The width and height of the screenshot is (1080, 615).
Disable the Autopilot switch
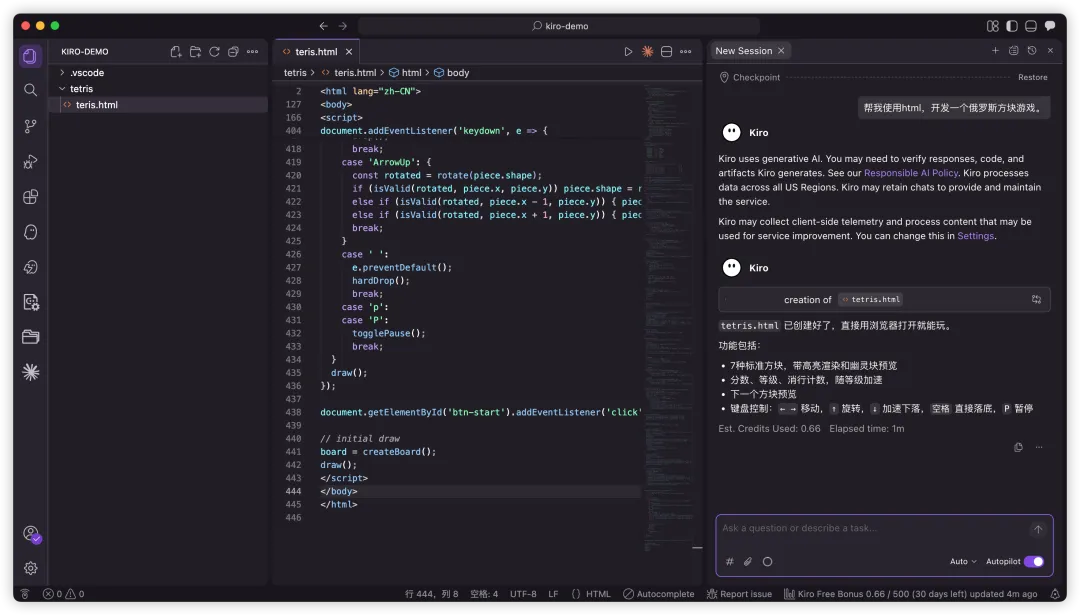point(1034,561)
